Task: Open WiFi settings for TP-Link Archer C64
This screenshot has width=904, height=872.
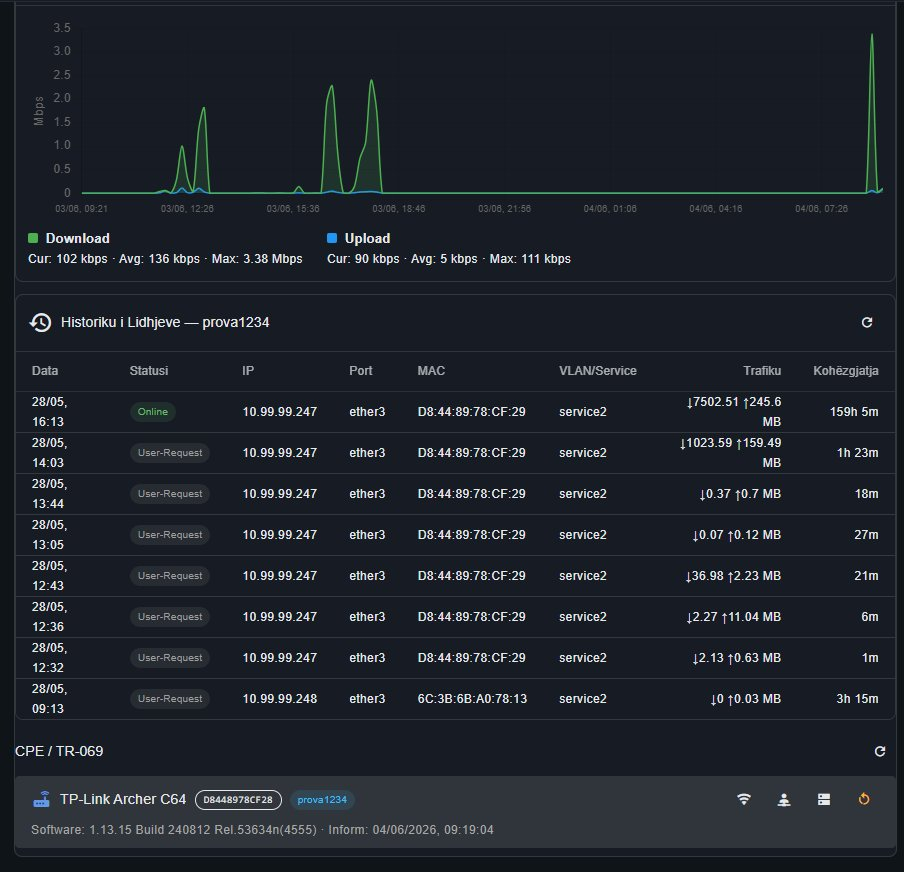Action: 744,799
